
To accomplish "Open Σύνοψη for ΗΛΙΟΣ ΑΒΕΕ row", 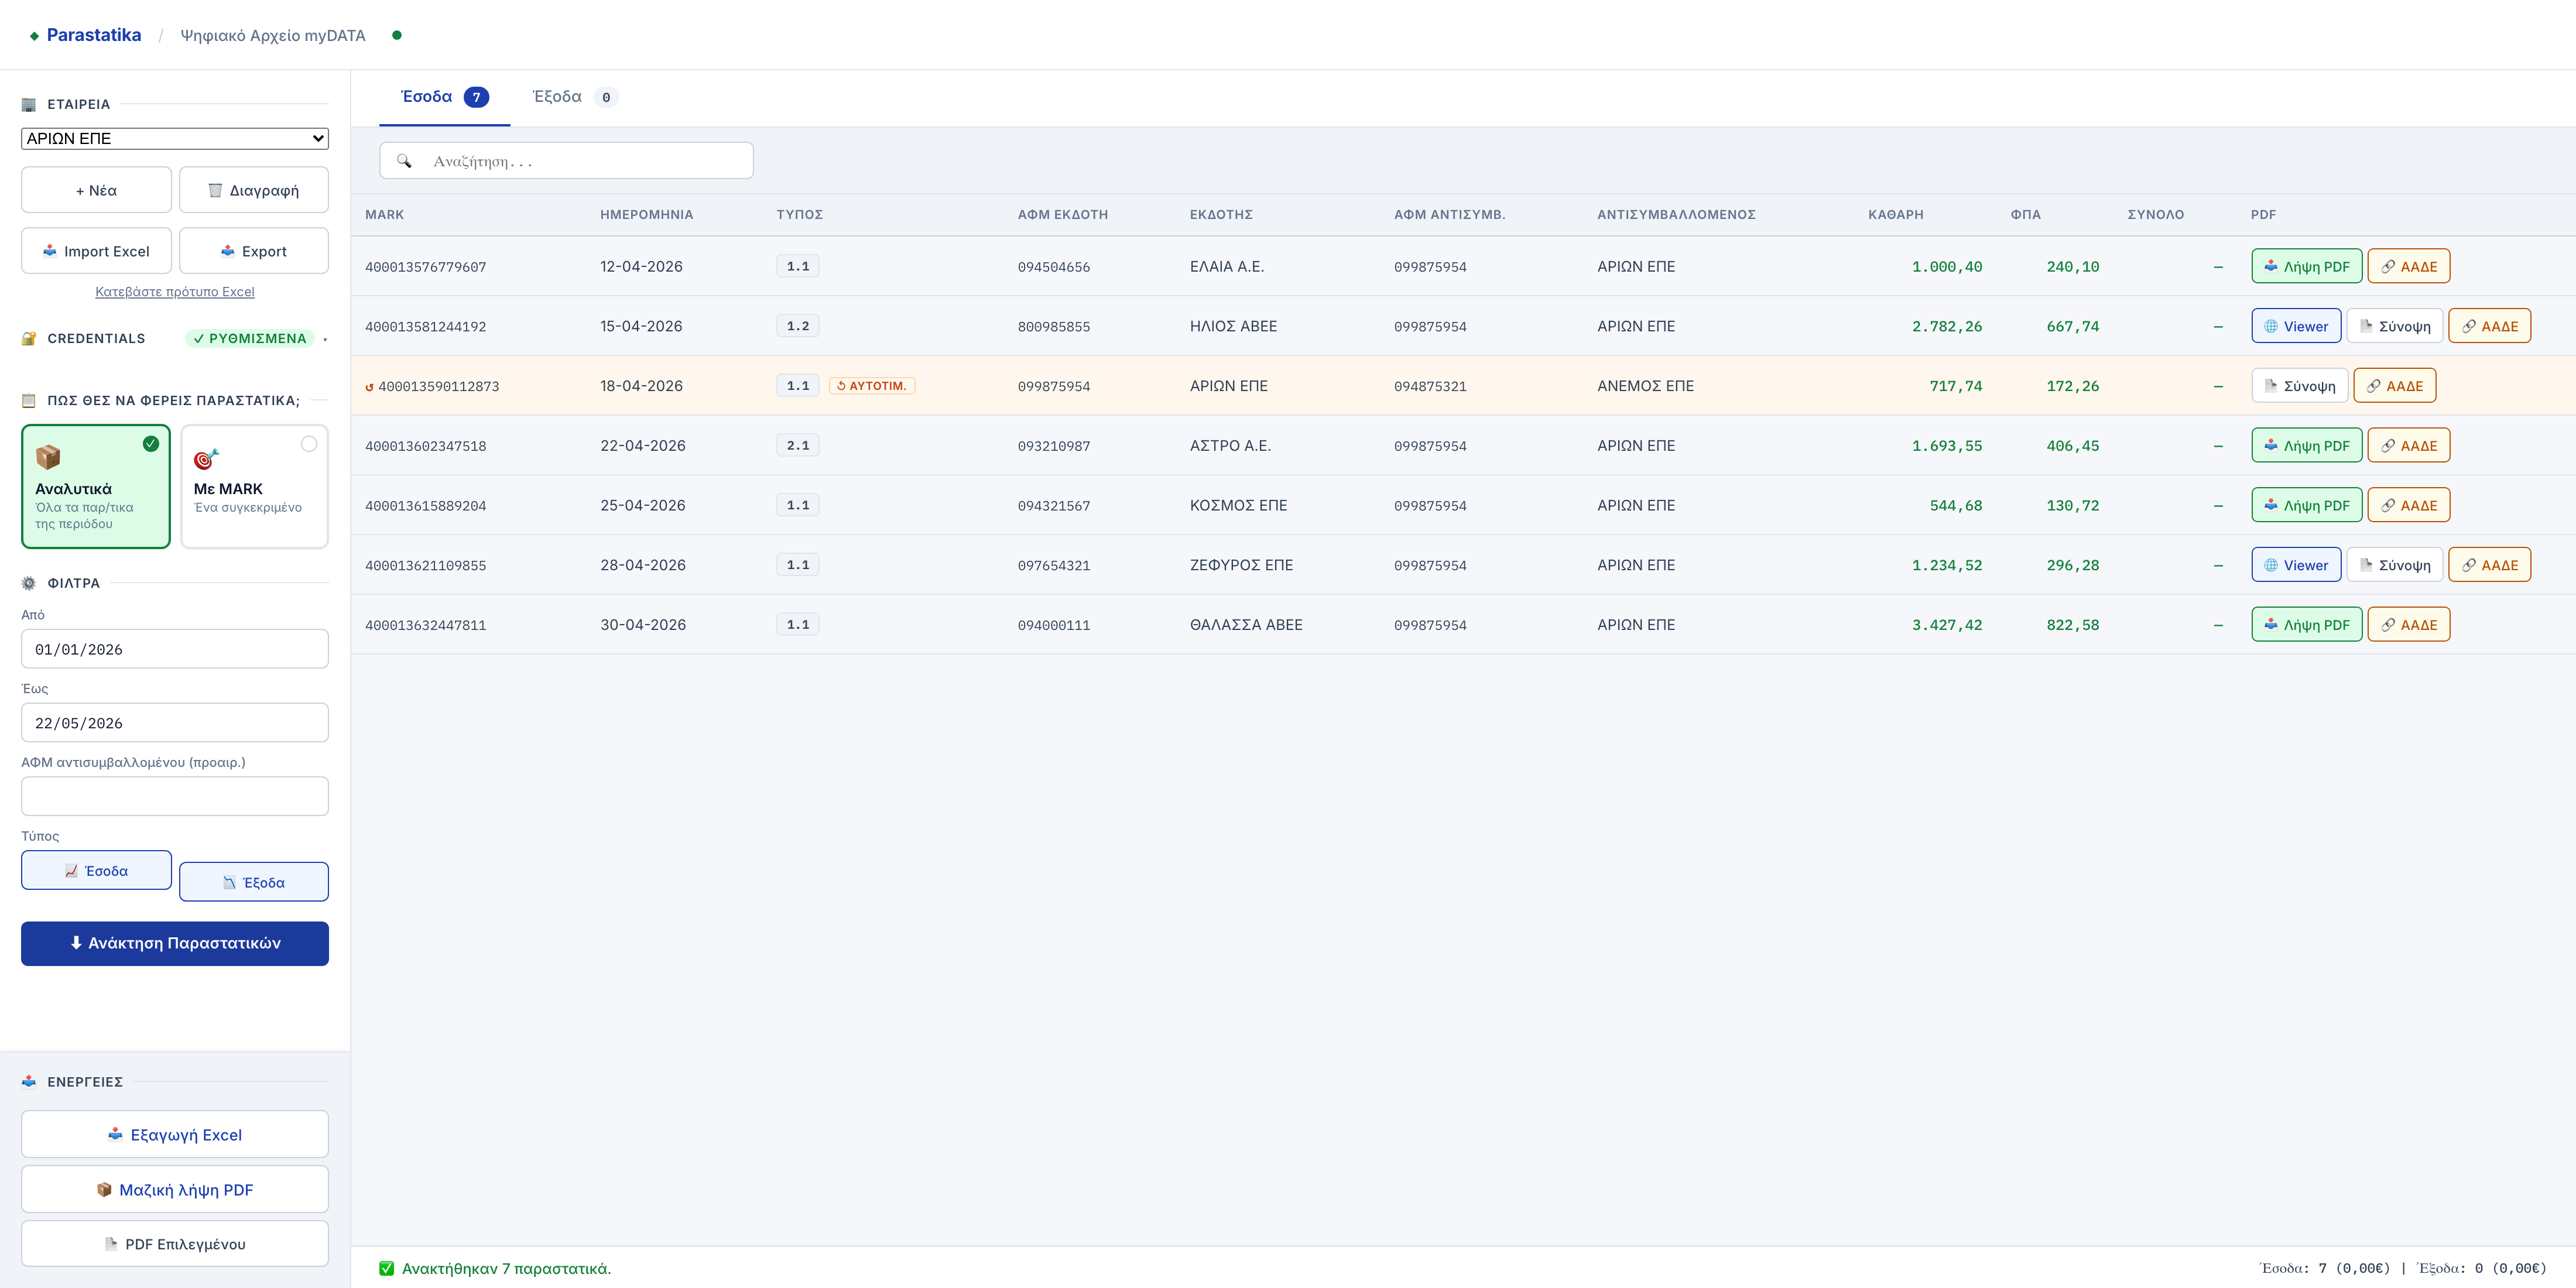I will 2394,326.
